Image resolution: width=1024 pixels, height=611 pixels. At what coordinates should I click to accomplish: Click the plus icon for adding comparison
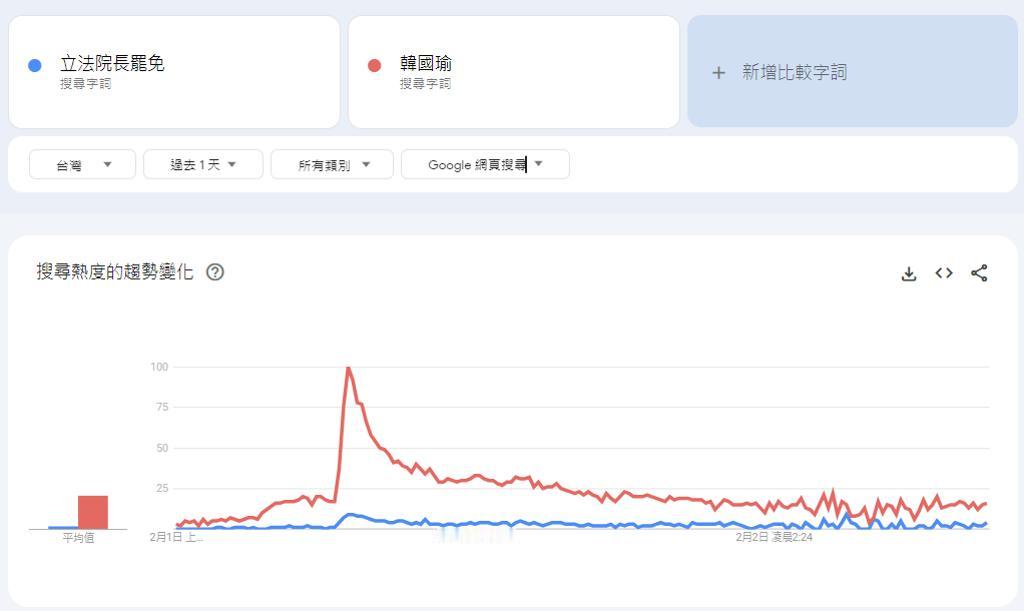[718, 72]
